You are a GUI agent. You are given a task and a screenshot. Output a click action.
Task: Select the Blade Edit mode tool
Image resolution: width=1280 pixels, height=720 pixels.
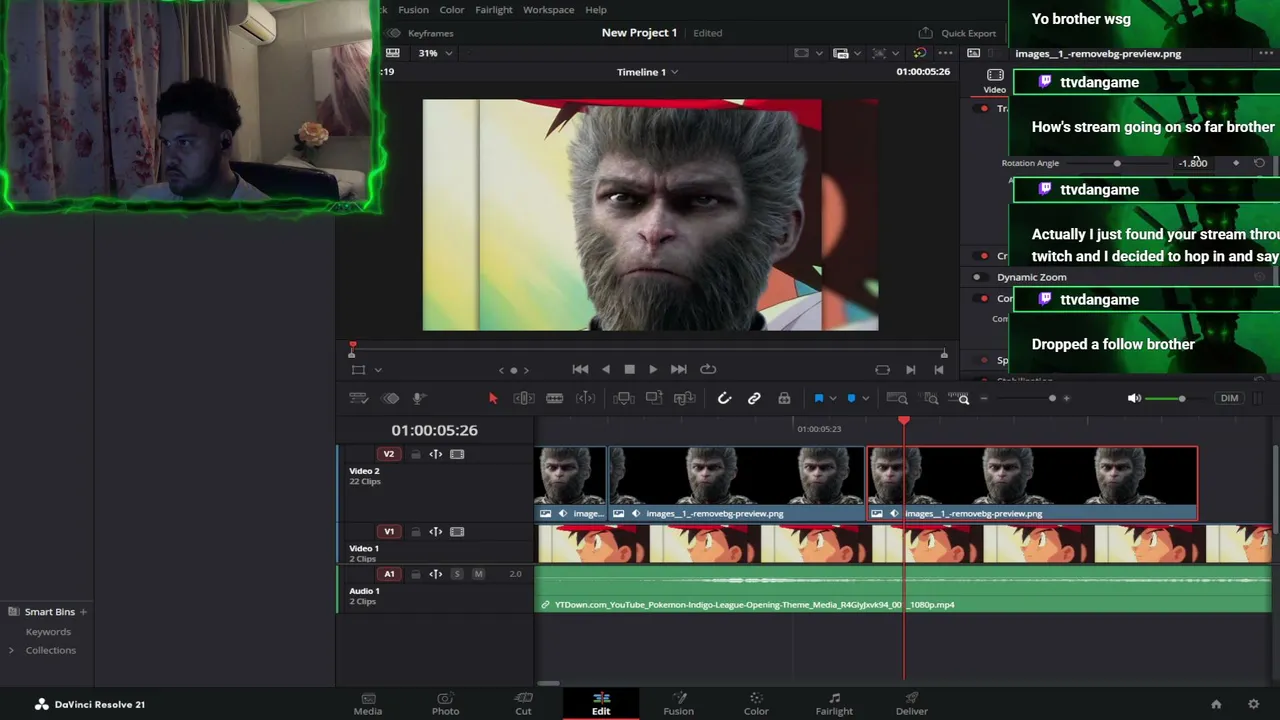[x=585, y=398]
